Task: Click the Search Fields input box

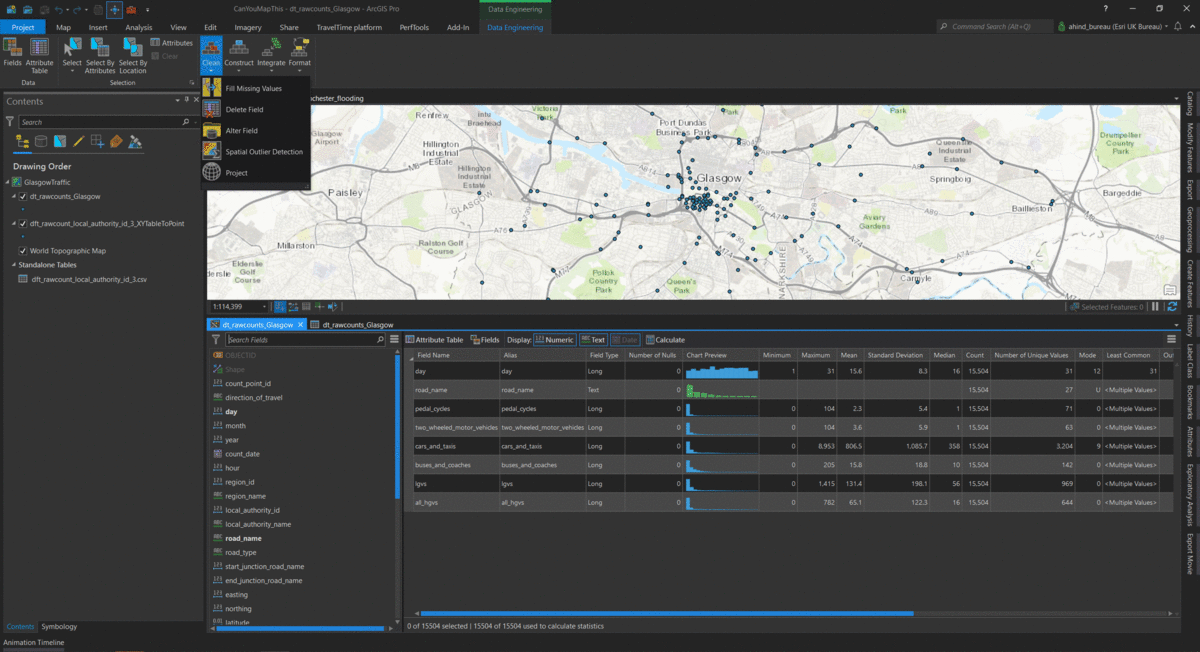Action: pos(305,340)
